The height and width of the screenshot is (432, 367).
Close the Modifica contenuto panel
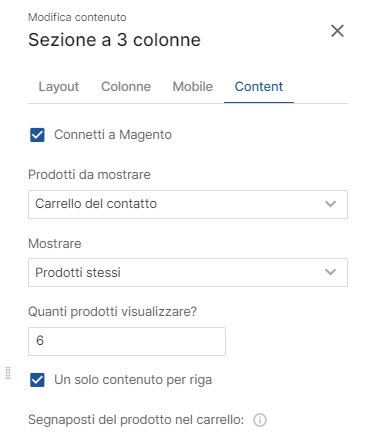(x=337, y=31)
